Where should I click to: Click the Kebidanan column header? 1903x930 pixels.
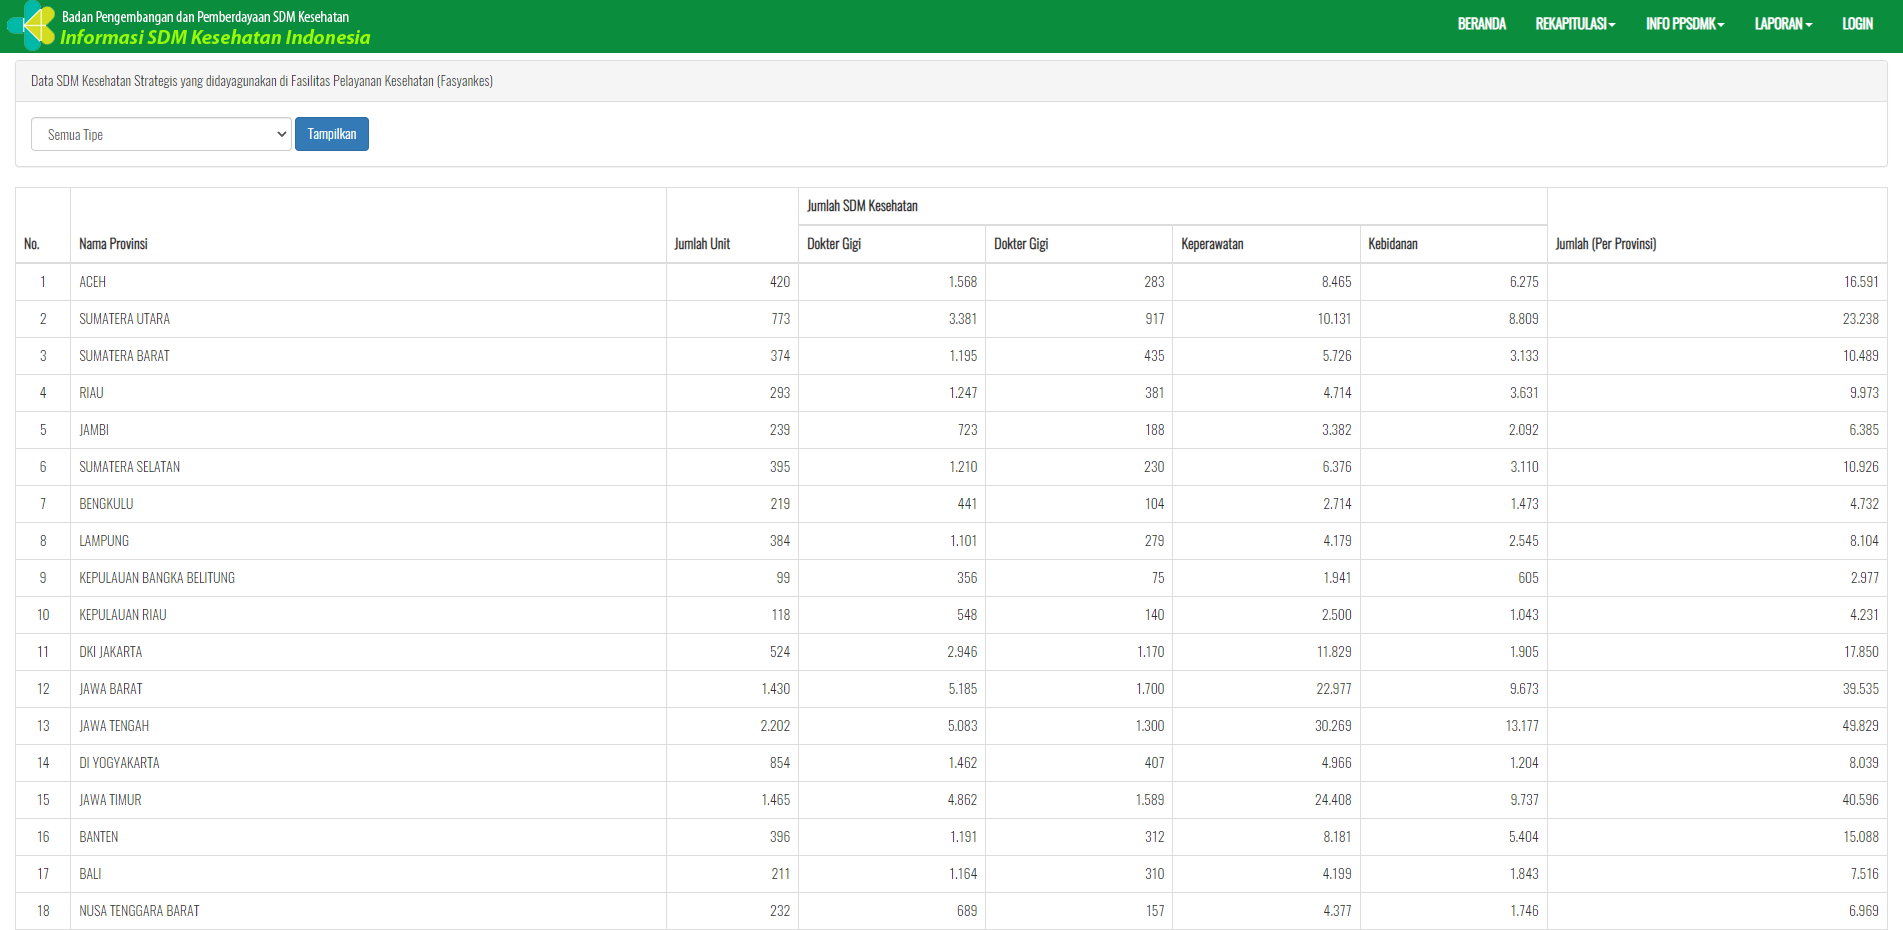[1392, 244]
